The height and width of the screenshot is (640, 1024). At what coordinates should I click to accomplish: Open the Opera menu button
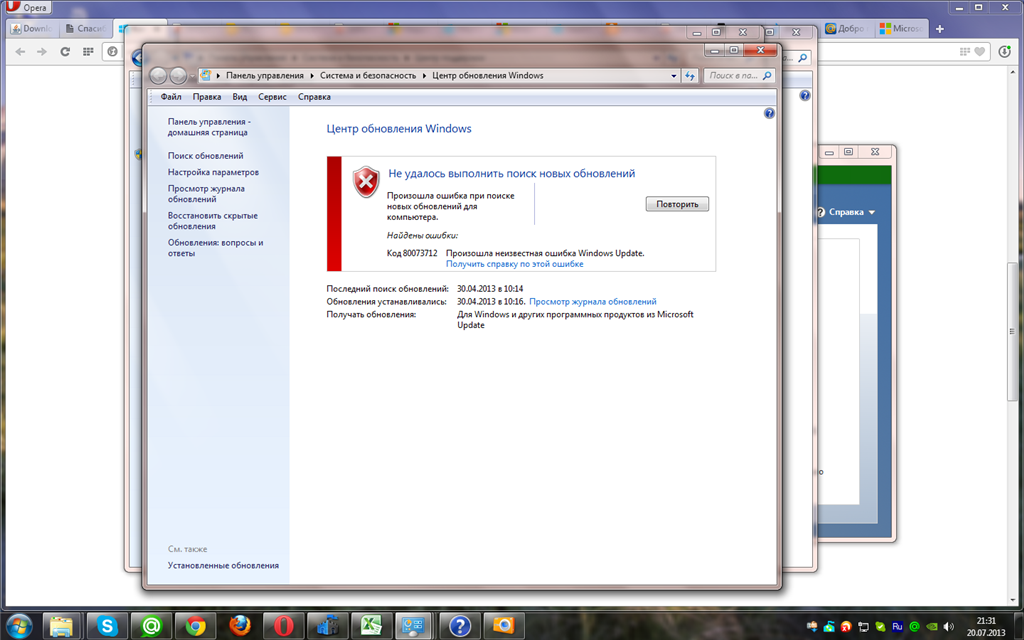(27, 8)
